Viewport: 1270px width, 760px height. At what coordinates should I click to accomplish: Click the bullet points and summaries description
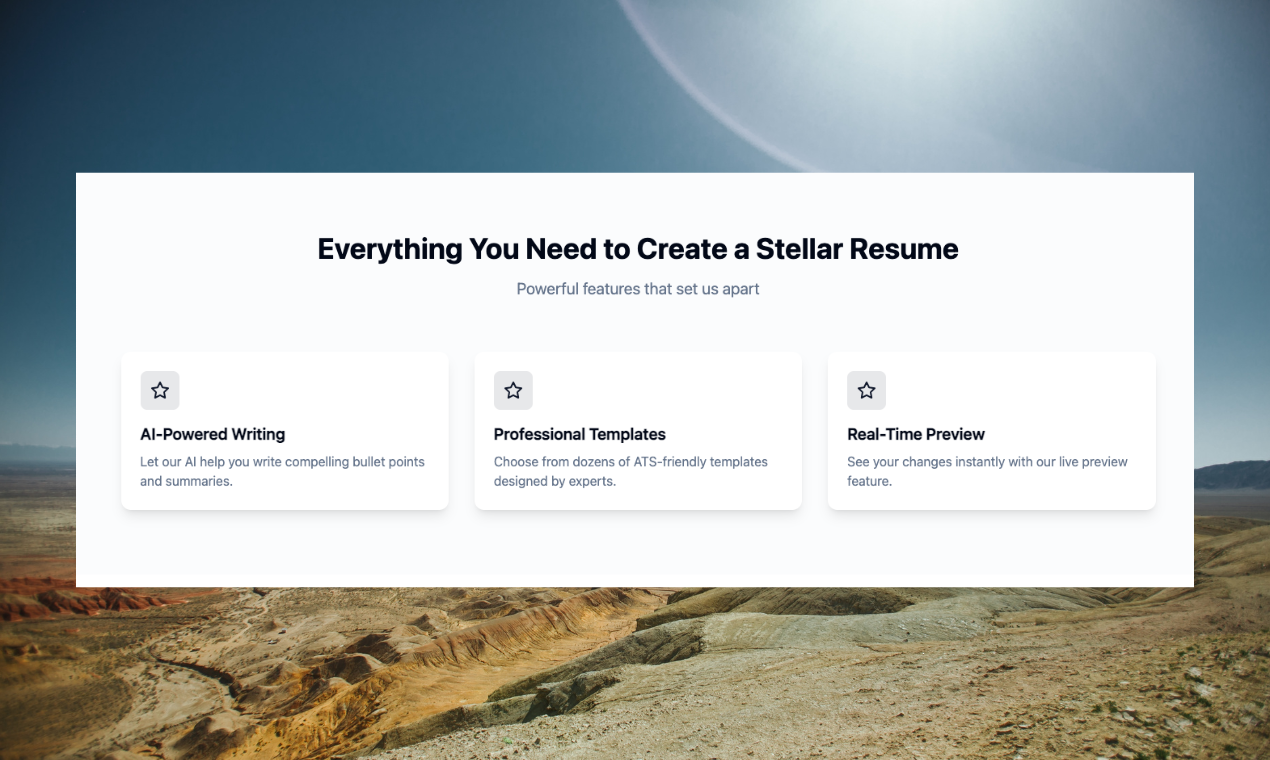(282, 471)
